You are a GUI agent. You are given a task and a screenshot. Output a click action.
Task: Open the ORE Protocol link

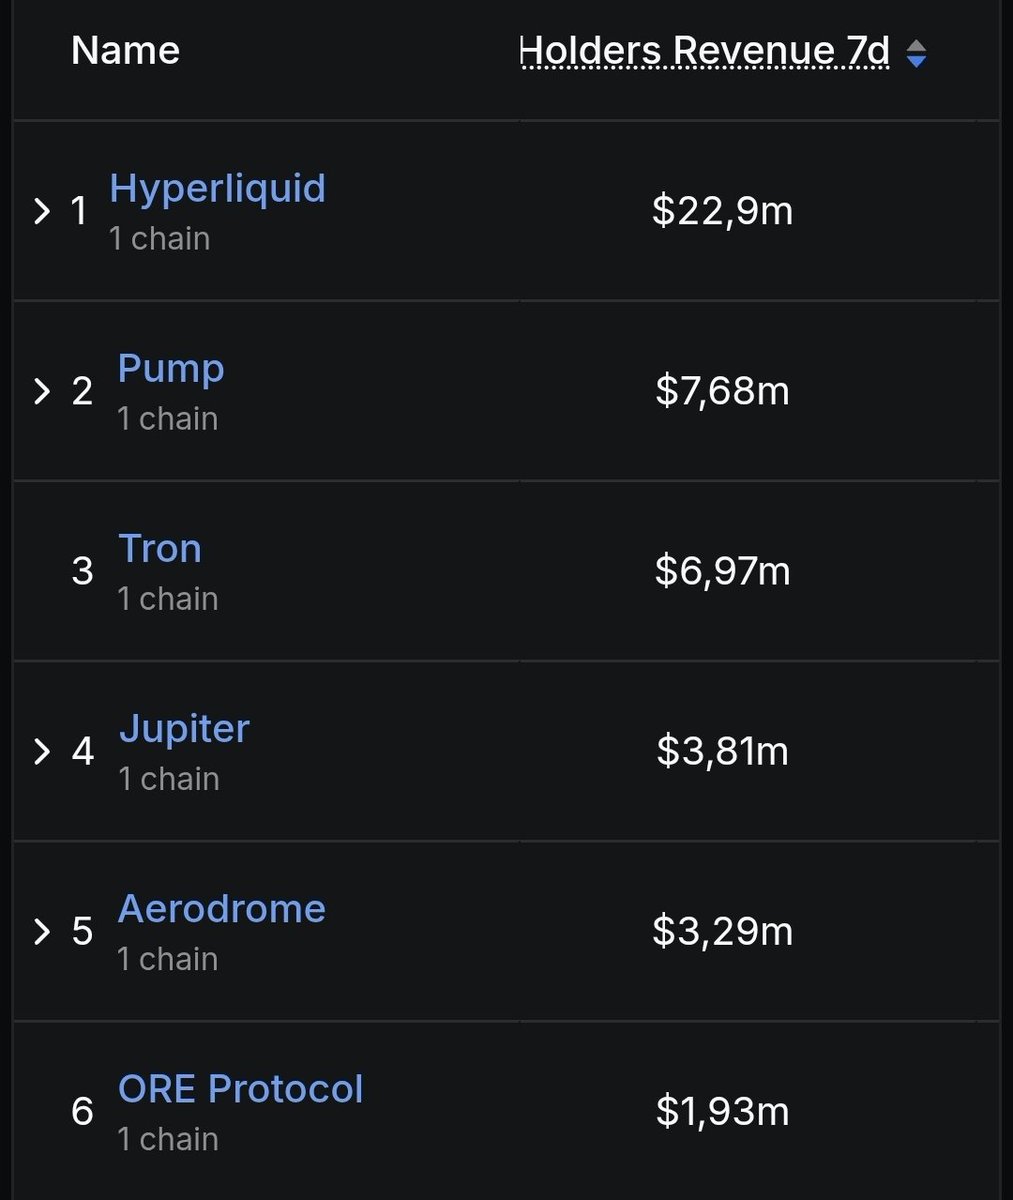tap(240, 1088)
